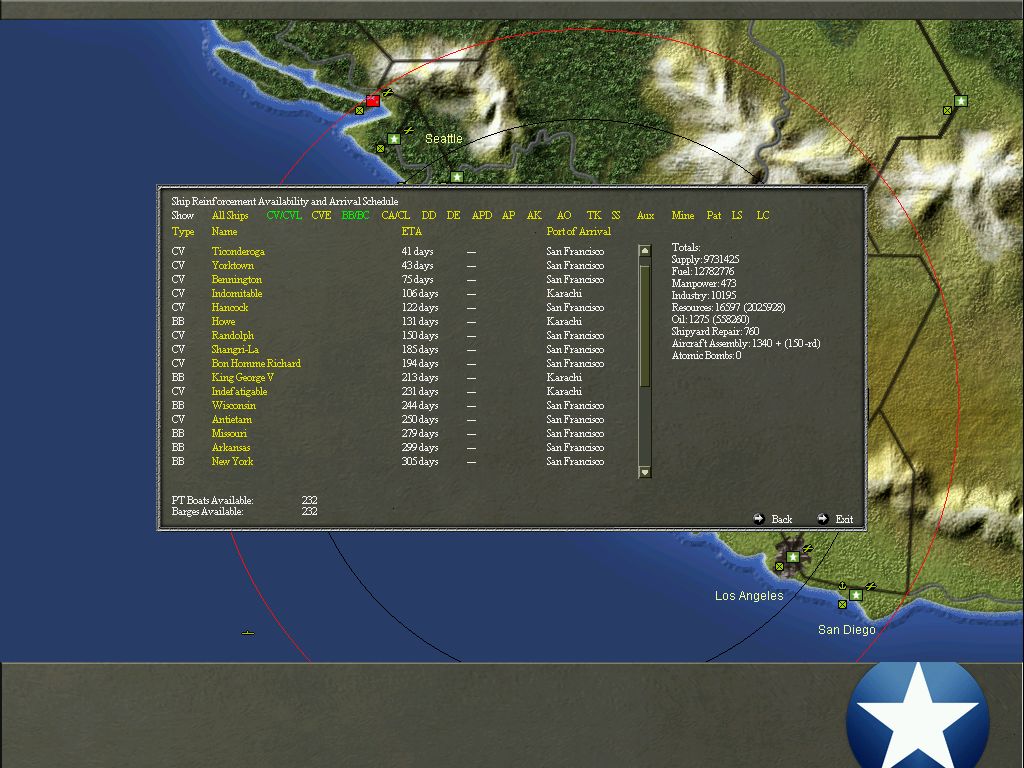
Task: Enable the LS ship filter
Action: (x=737, y=216)
